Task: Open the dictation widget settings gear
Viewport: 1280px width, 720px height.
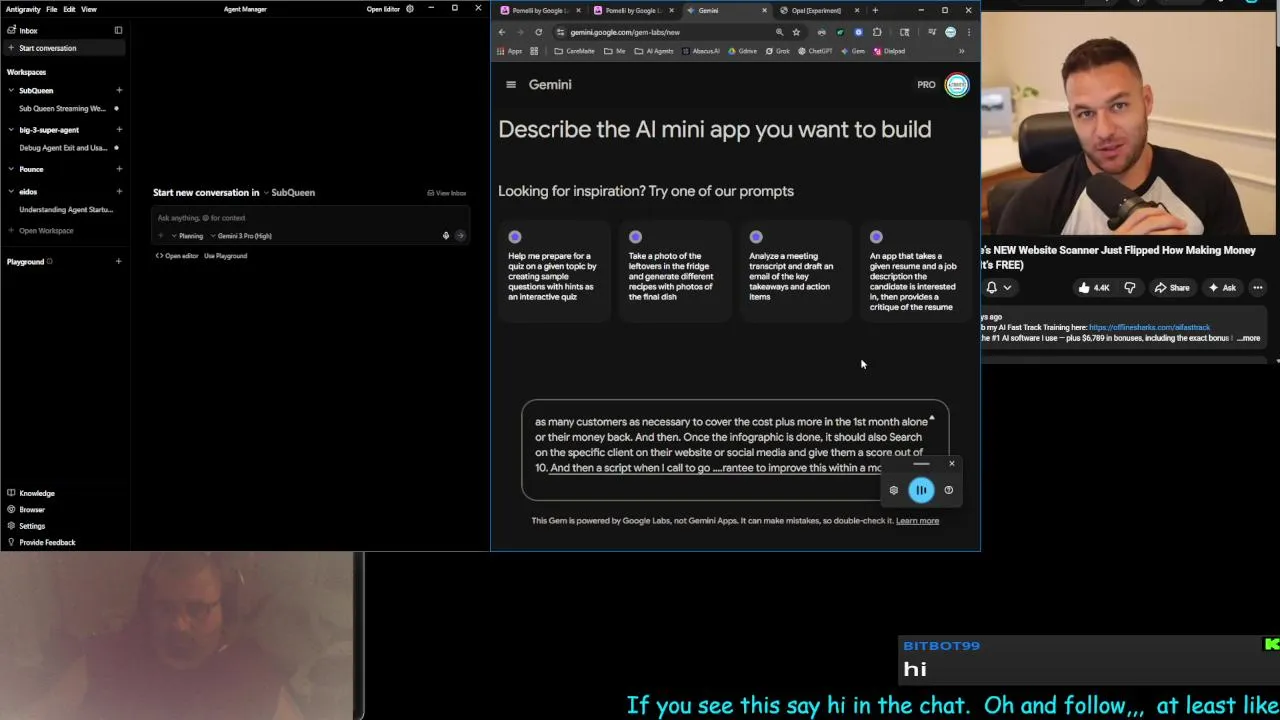Action: [894, 490]
